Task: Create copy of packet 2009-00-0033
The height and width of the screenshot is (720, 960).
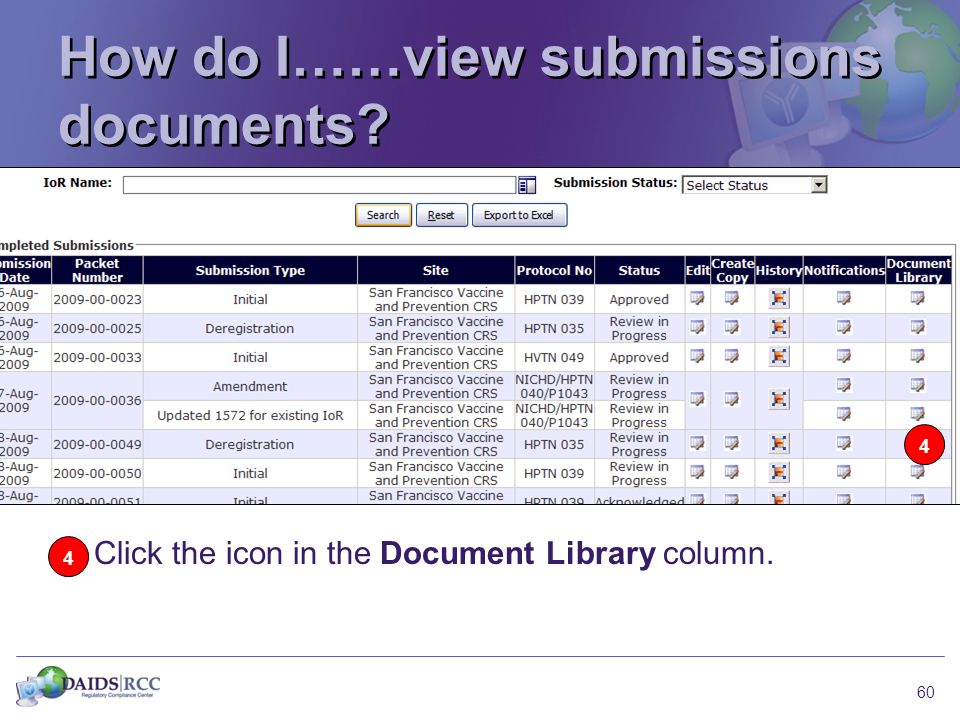Action: tap(732, 356)
